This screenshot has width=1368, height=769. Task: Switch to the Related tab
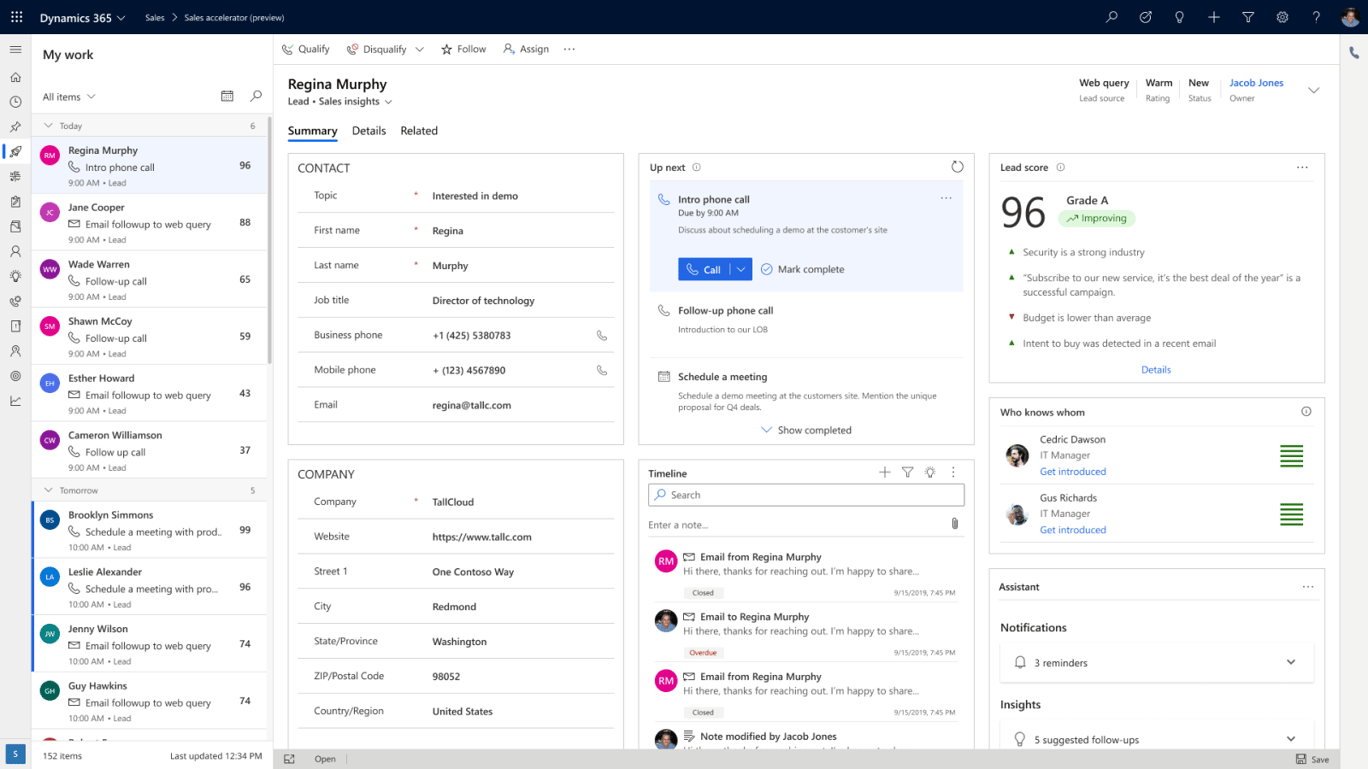(x=419, y=131)
